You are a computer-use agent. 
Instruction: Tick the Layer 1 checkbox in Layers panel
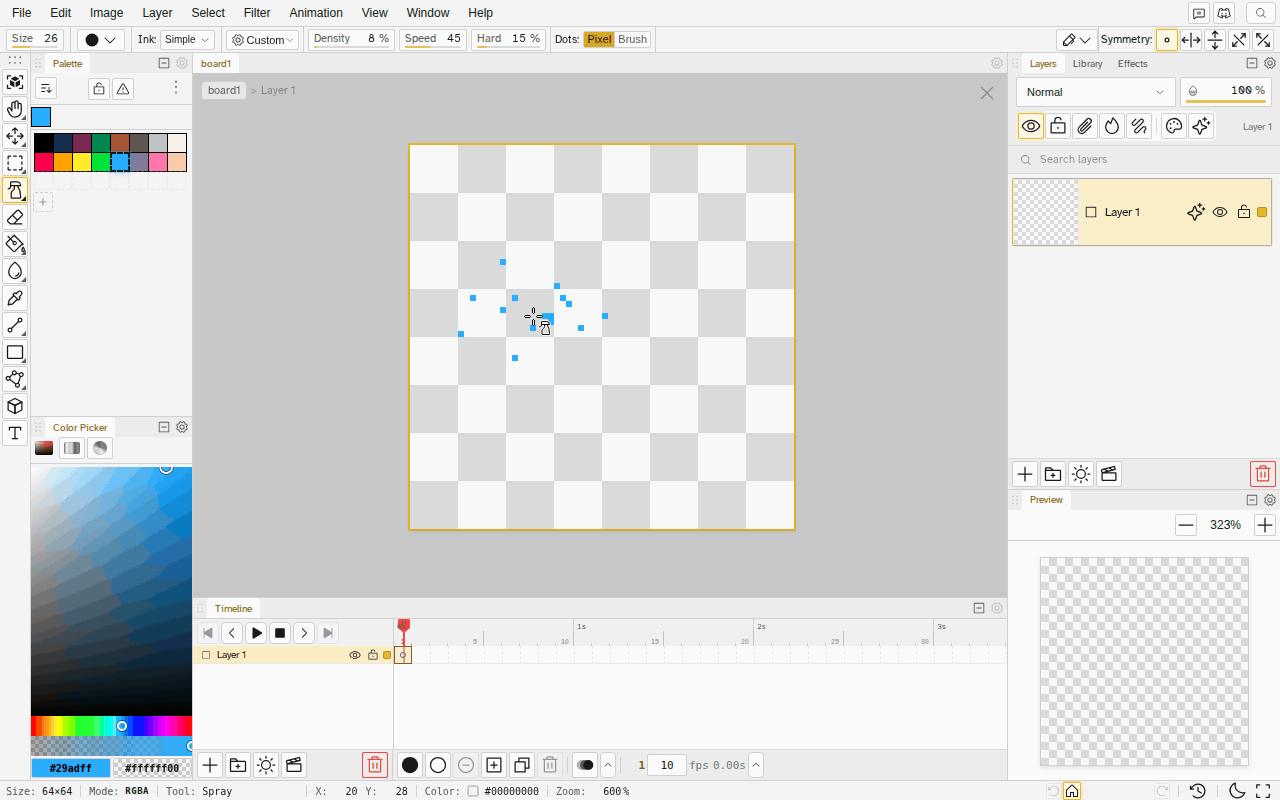(1091, 212)
